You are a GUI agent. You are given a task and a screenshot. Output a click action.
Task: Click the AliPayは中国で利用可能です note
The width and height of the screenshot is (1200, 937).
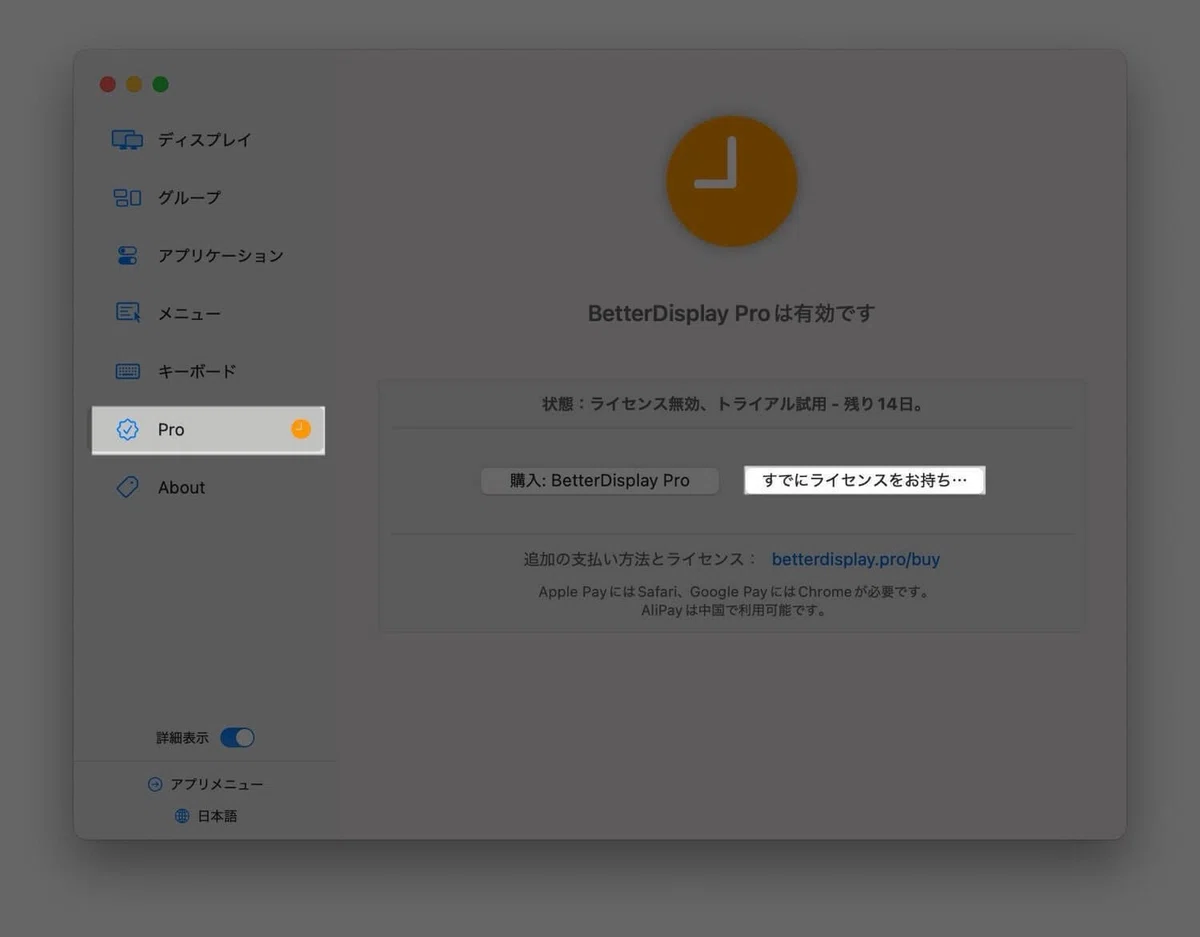tap(734, 610)
